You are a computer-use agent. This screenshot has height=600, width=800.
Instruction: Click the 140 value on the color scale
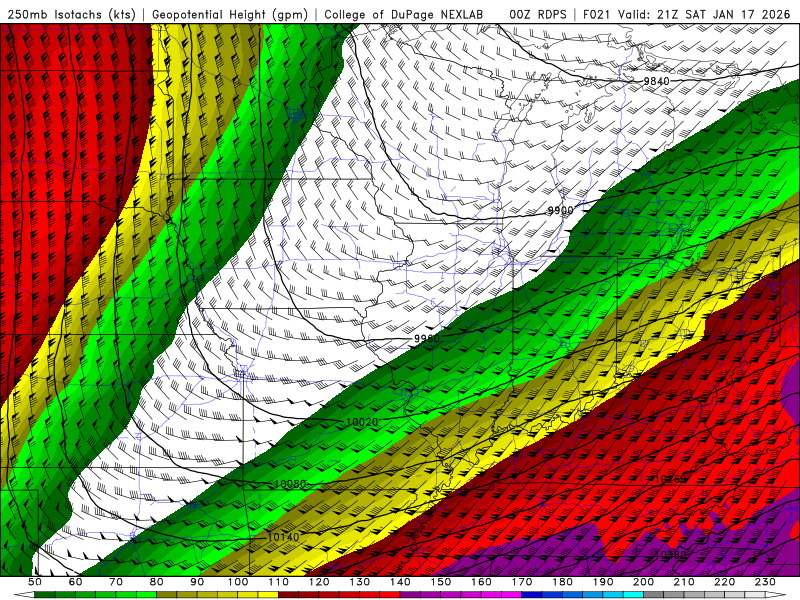click(400, 582)
